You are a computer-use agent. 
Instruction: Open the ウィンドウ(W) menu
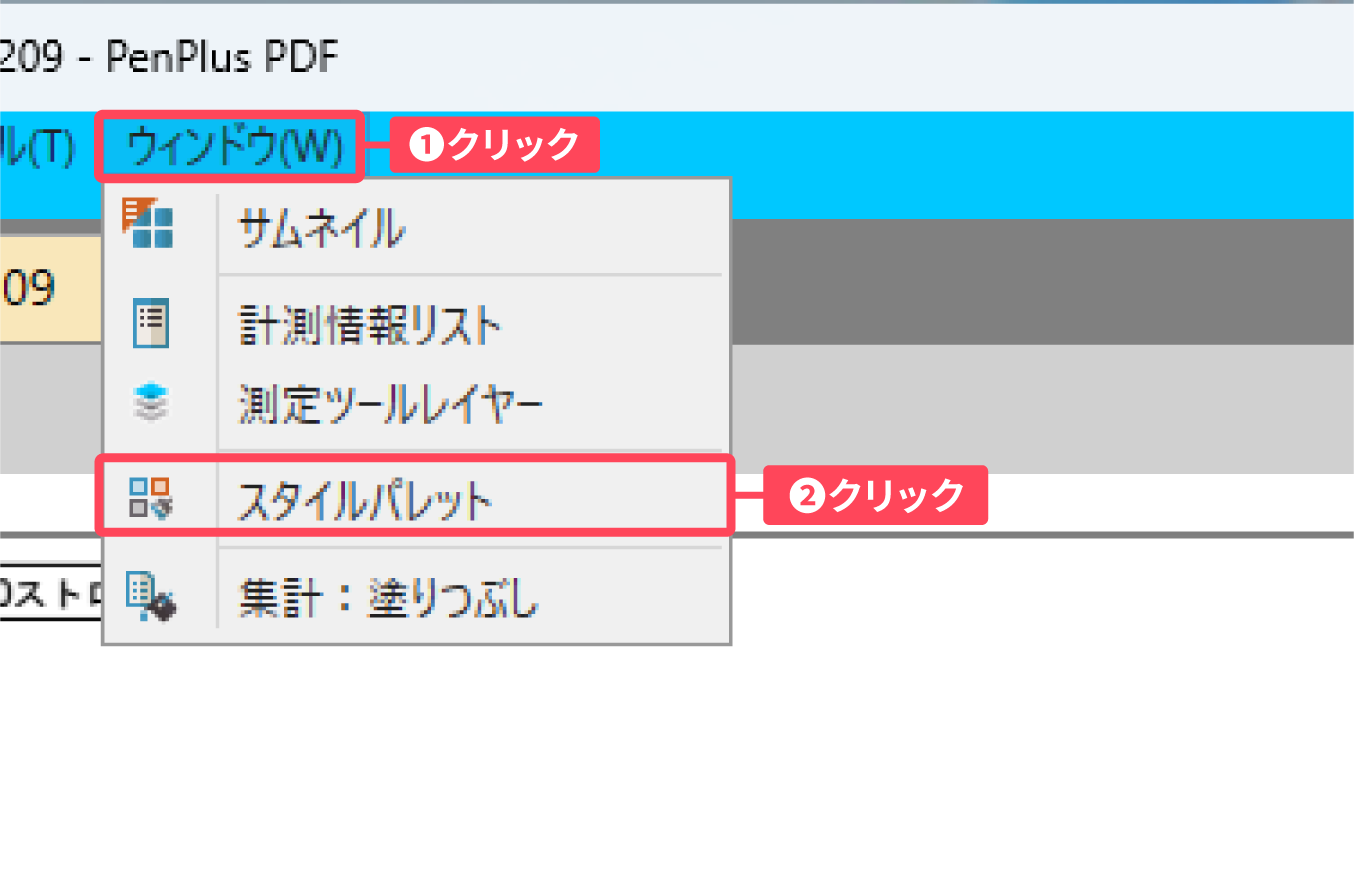pyautogui.click(x=232, y=148)
